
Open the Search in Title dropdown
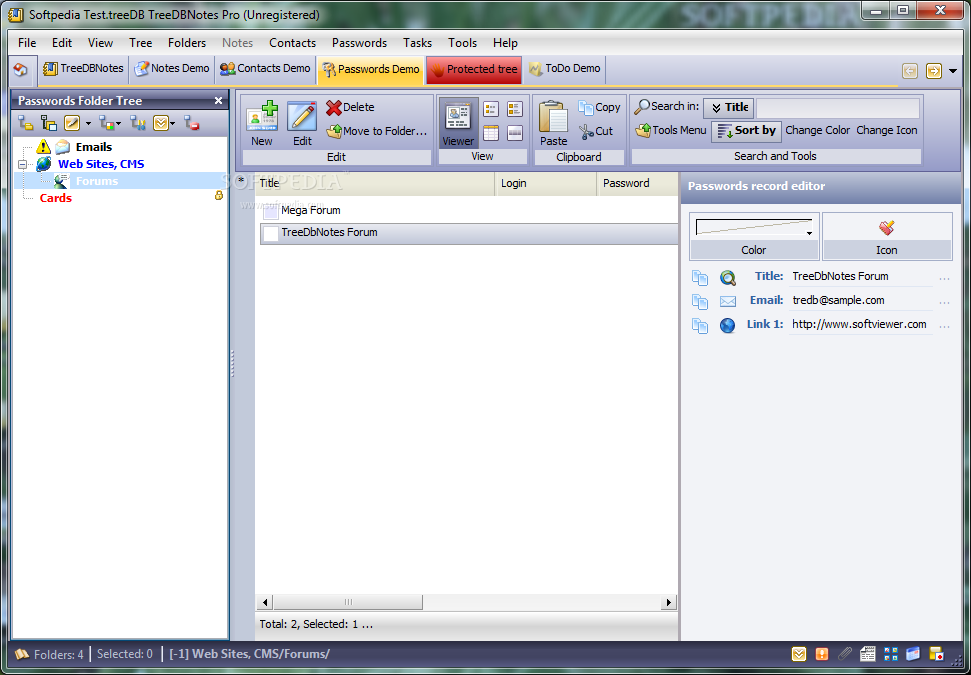click(x=729, y=108)
